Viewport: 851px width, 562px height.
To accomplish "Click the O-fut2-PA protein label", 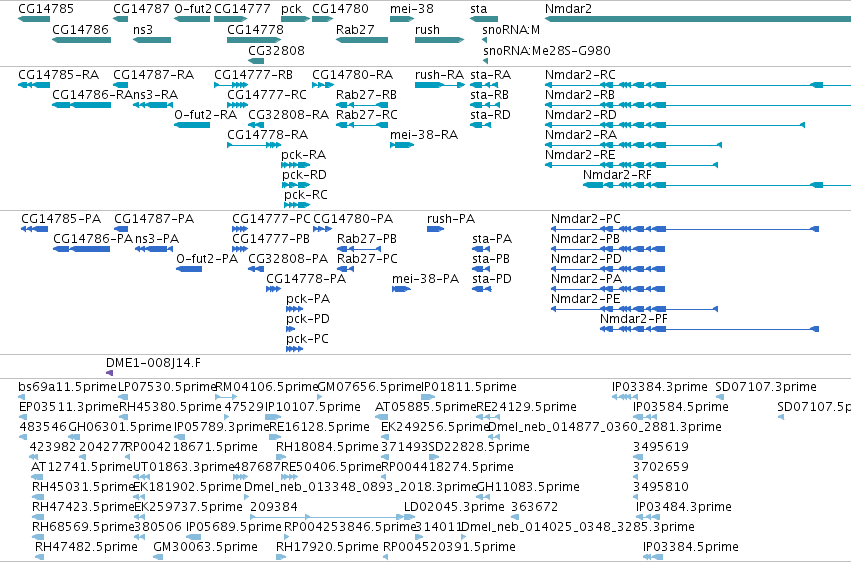I will point(207,259).
